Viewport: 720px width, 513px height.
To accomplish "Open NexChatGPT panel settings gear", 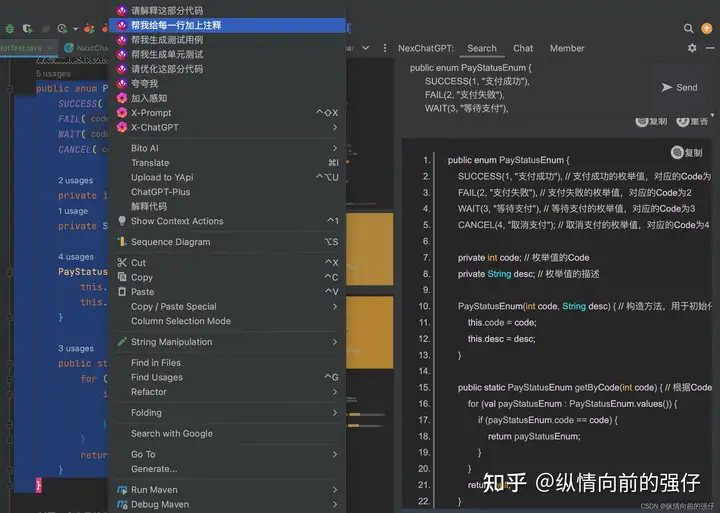I will click(x=692, y=48).
